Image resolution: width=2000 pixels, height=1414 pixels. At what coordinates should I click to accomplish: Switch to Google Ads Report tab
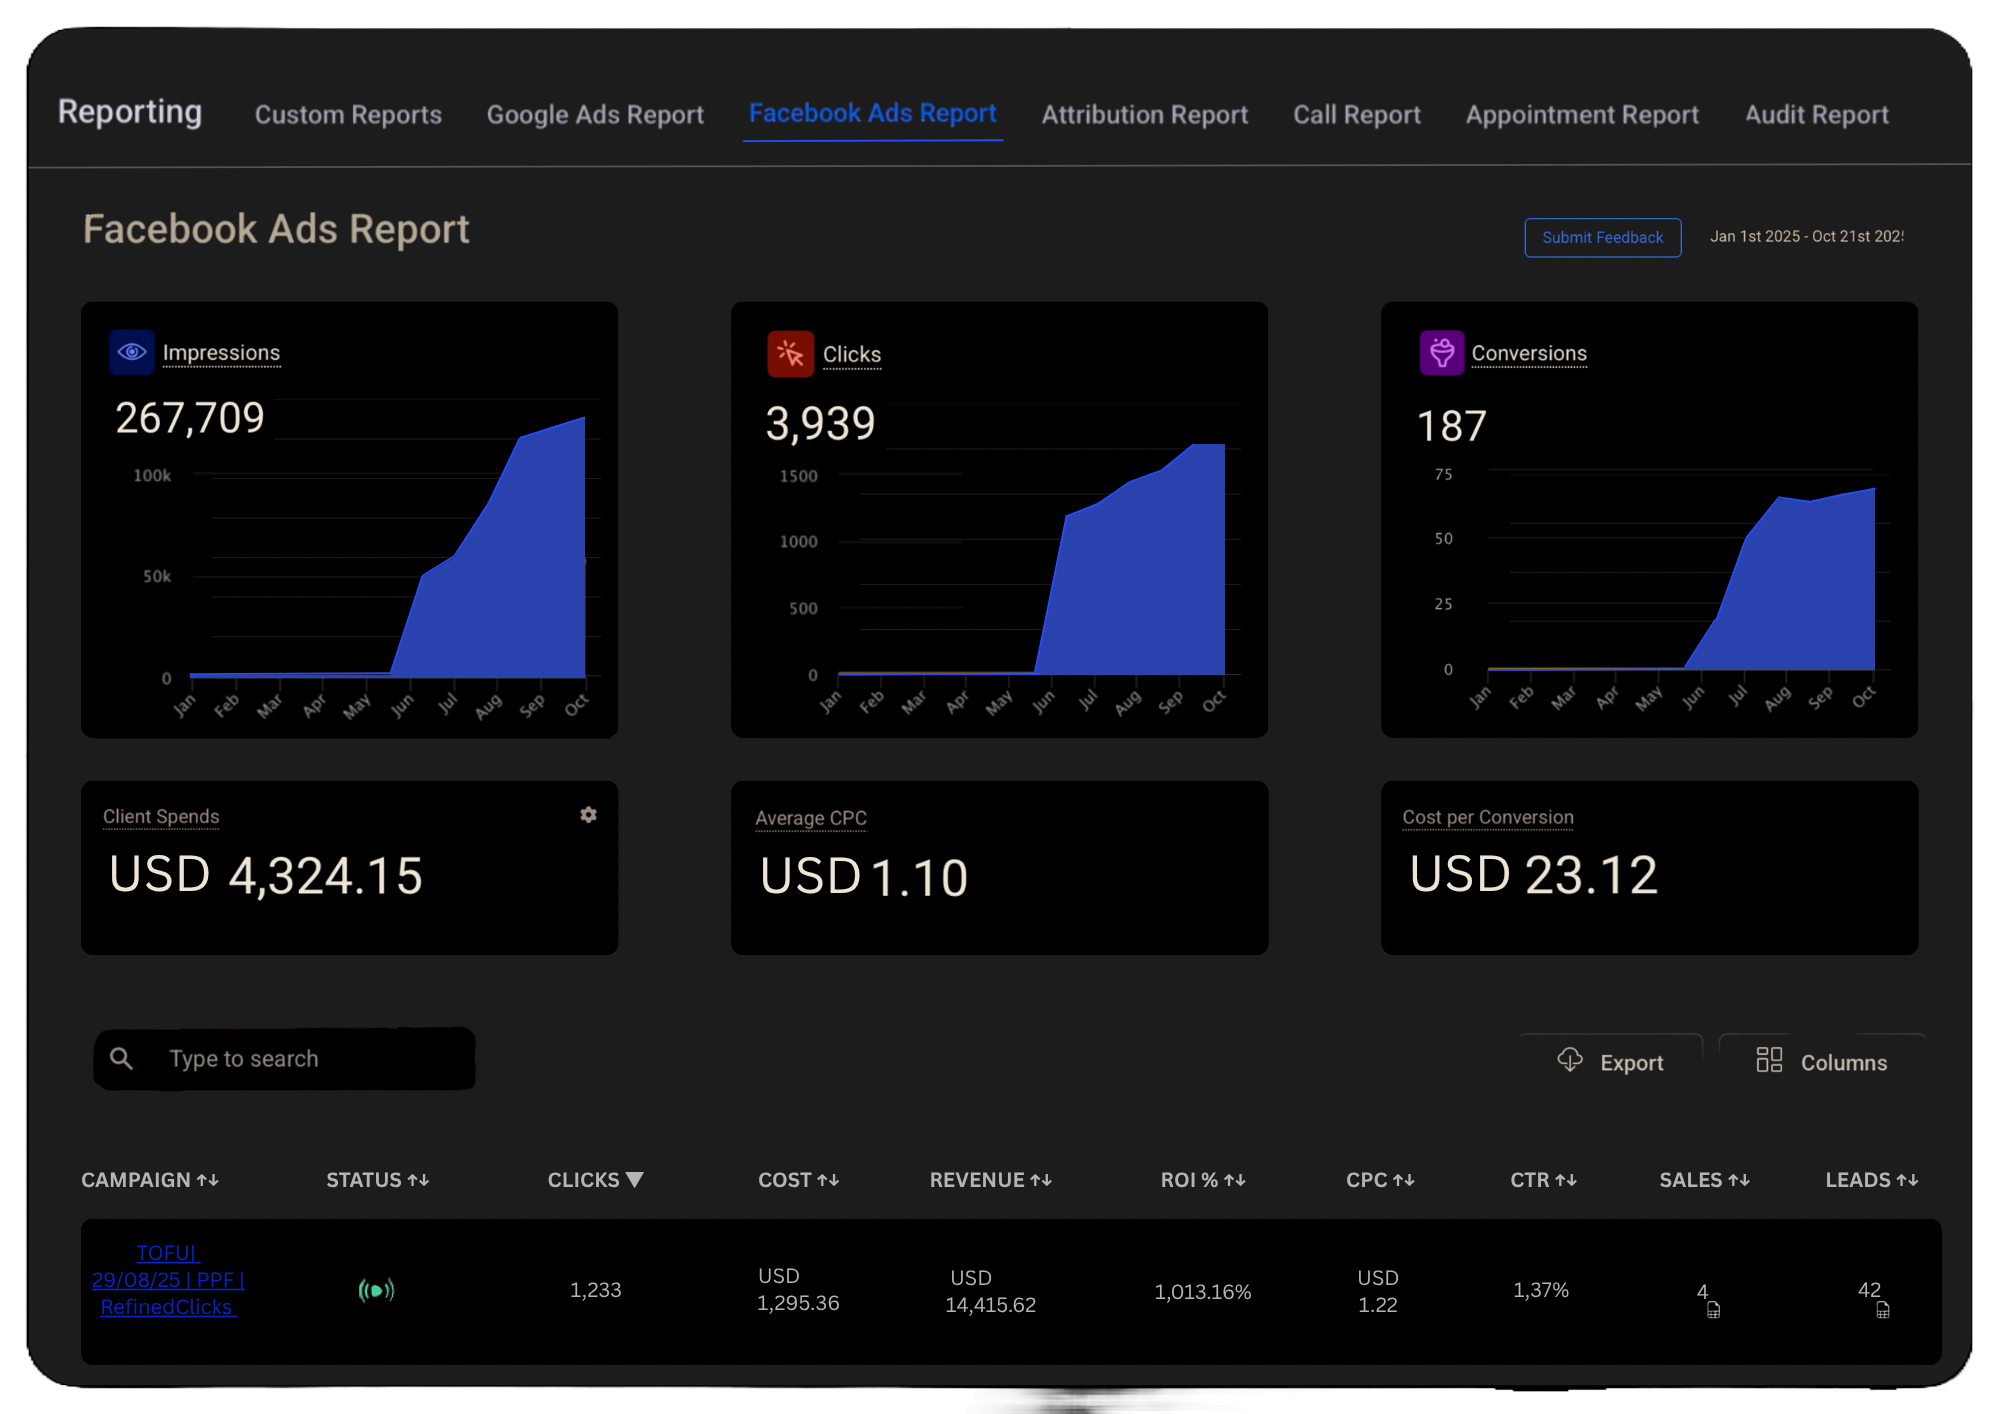coord(595,115)
